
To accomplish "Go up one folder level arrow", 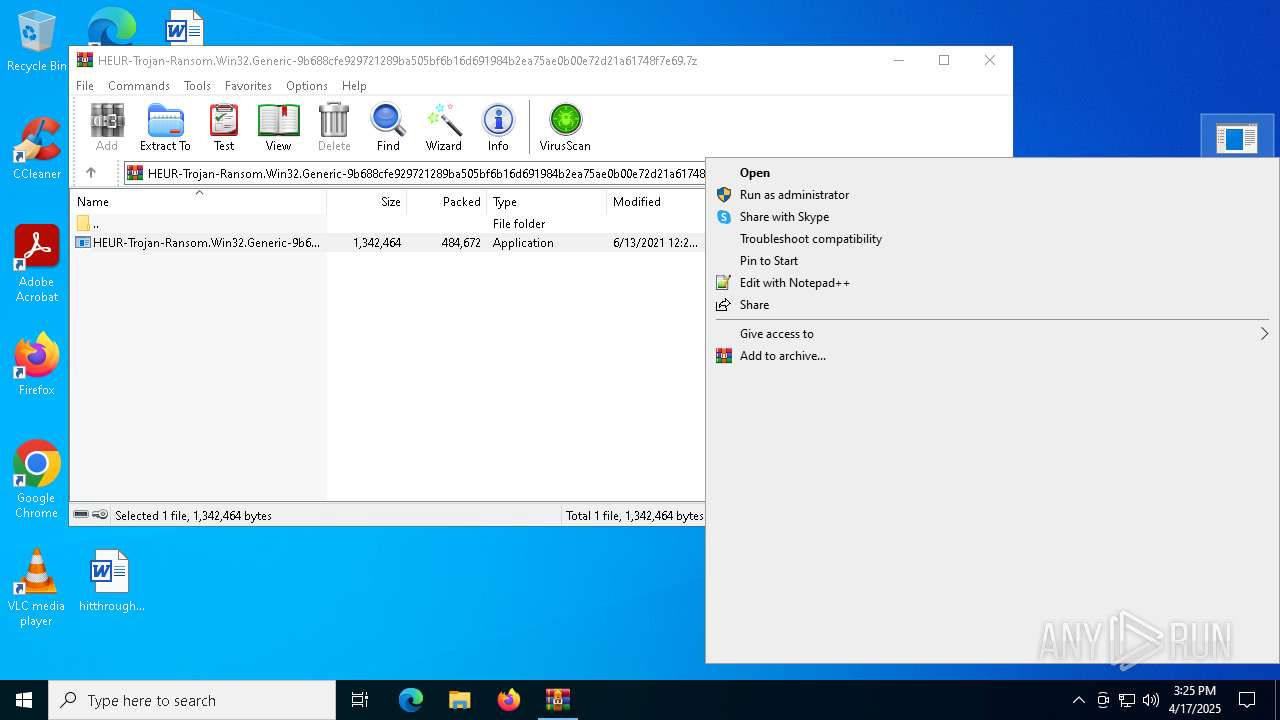I will coord(91,173).
